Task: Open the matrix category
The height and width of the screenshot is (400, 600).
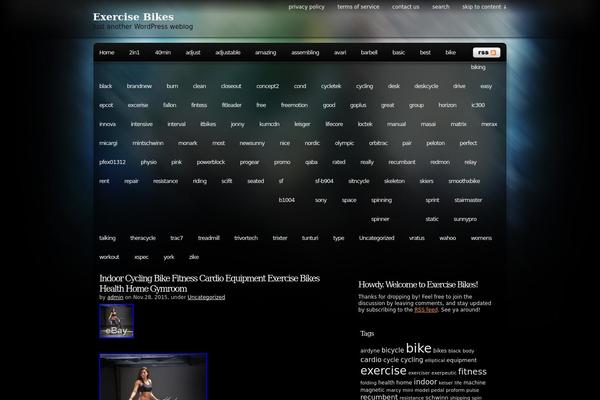Action: pos(458,124)
